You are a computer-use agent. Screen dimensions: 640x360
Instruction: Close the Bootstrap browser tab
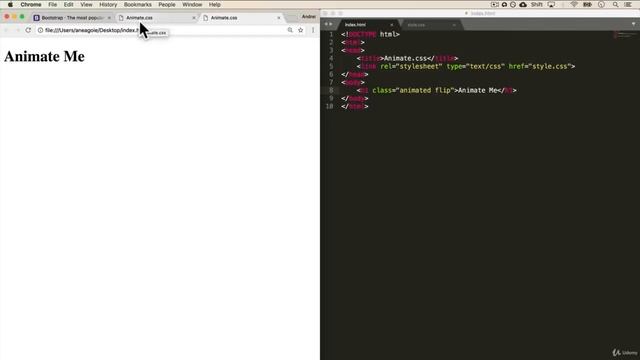click(x=109, y=18)
